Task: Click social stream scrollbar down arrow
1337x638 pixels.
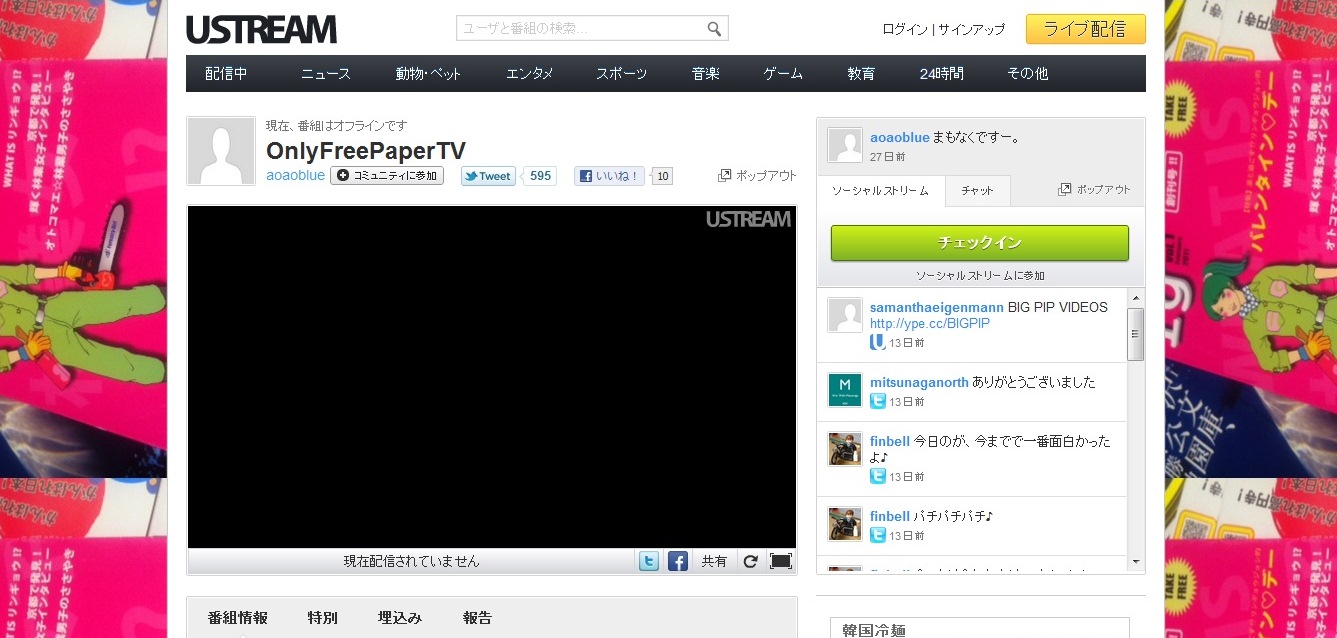Action: 1136,562
